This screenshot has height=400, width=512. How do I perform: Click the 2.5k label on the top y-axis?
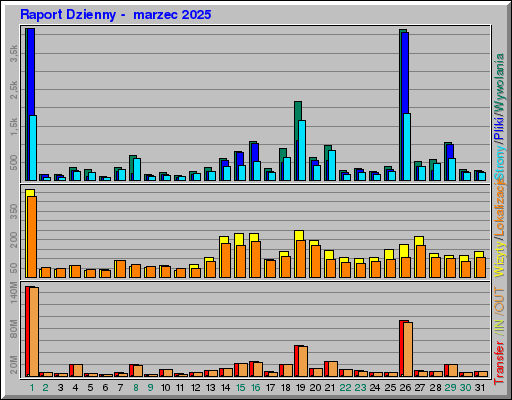[14, 90]
